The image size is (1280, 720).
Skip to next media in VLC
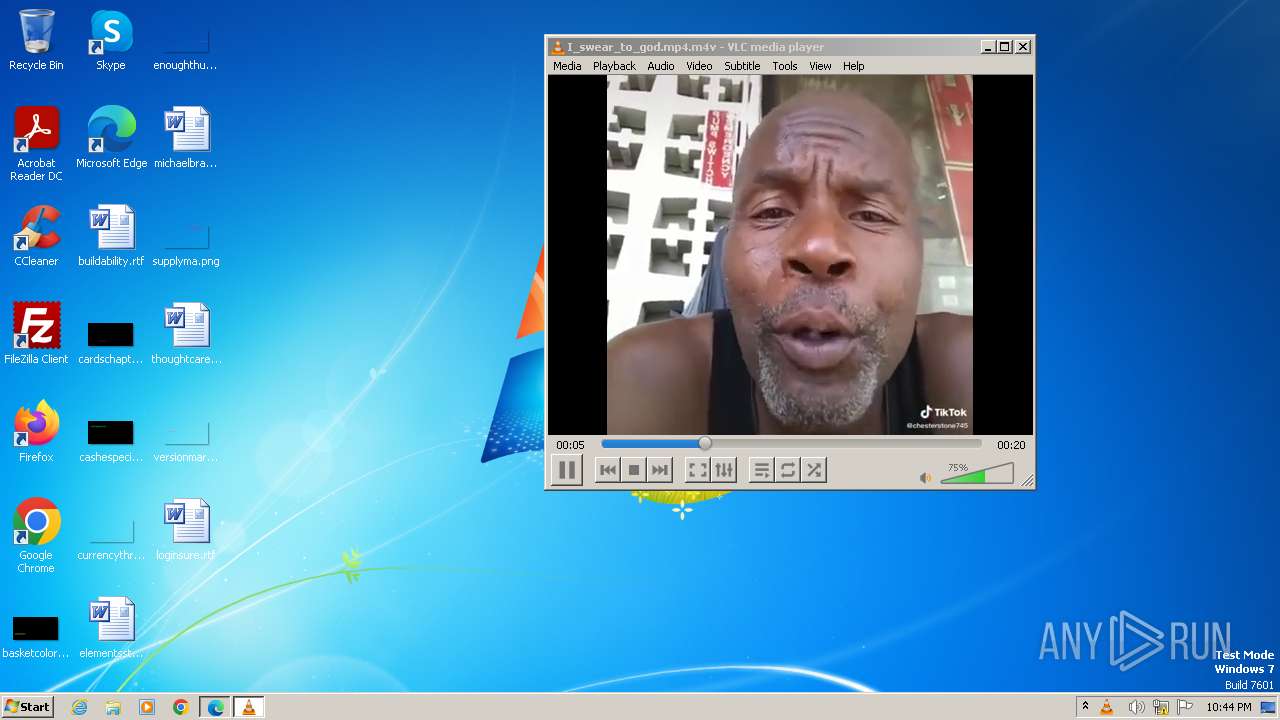(x=660, y=470)
